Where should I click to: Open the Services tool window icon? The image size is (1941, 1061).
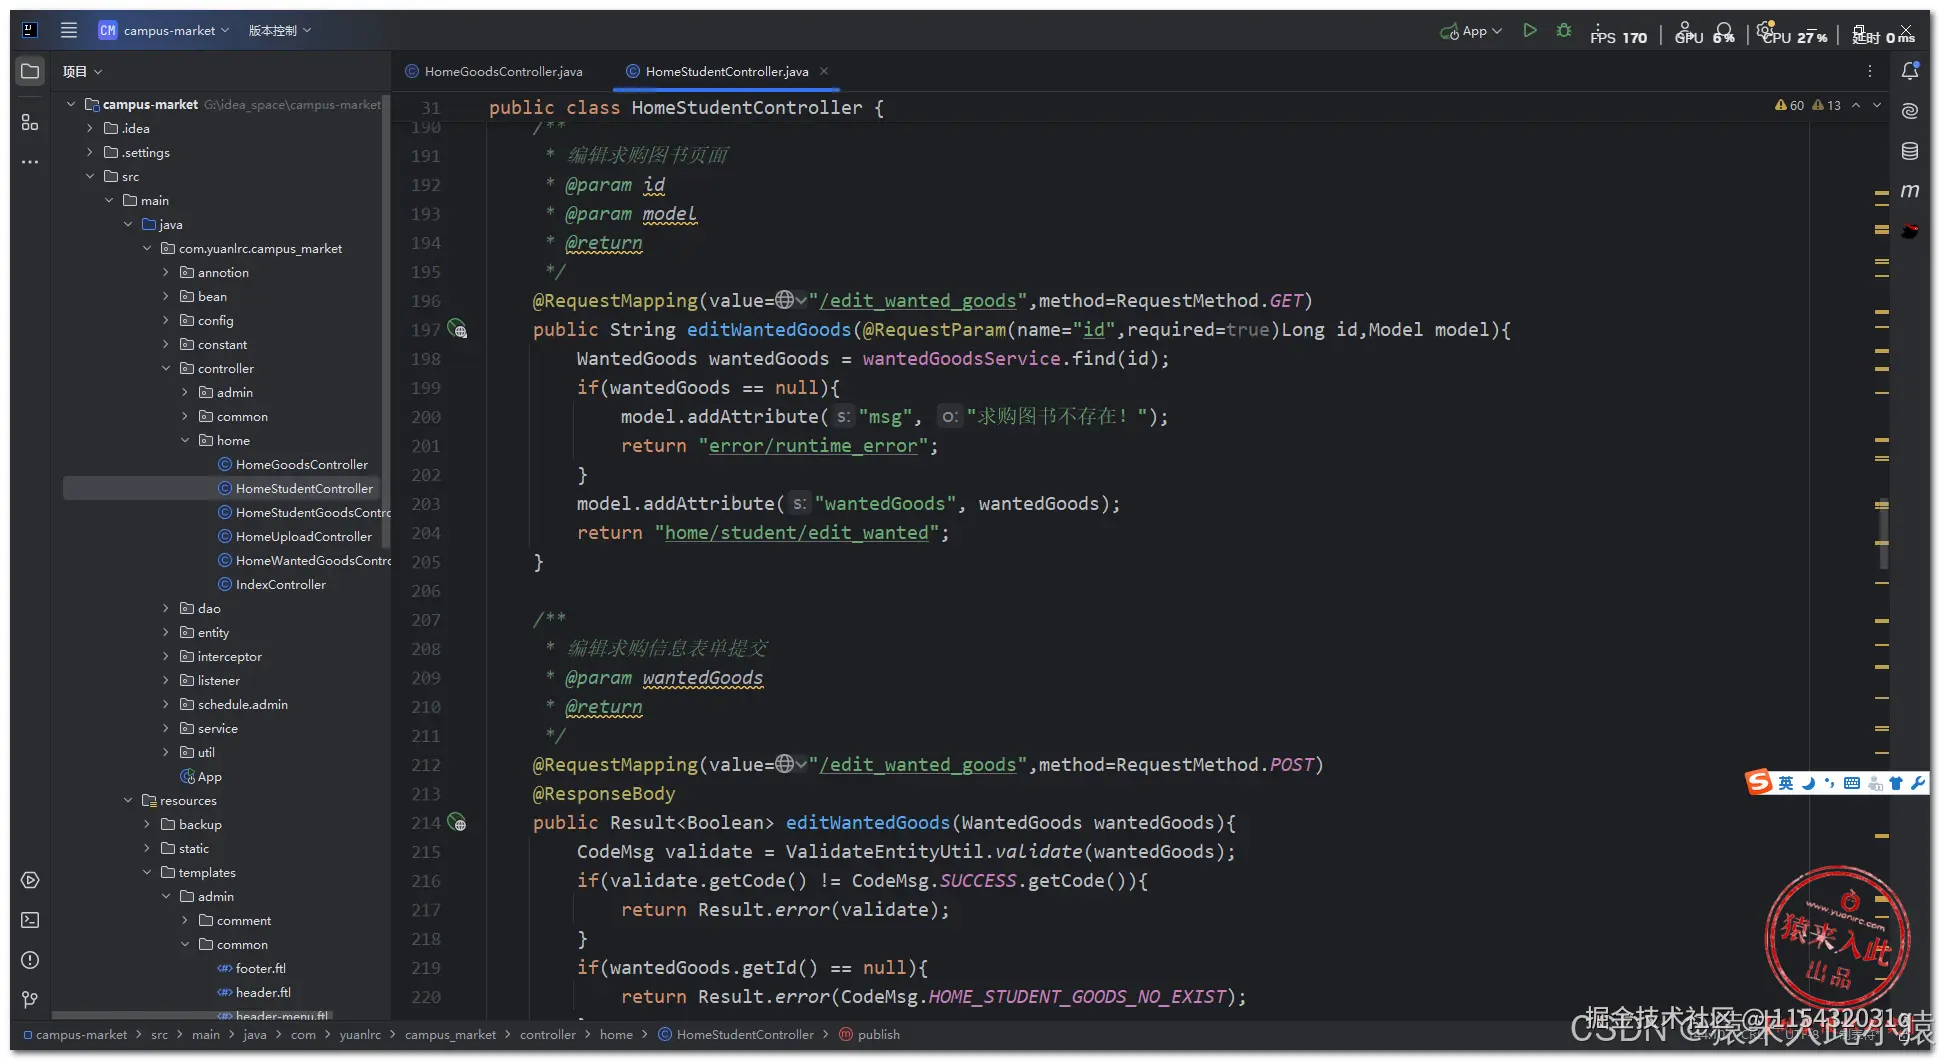click(x=30, y=880)
